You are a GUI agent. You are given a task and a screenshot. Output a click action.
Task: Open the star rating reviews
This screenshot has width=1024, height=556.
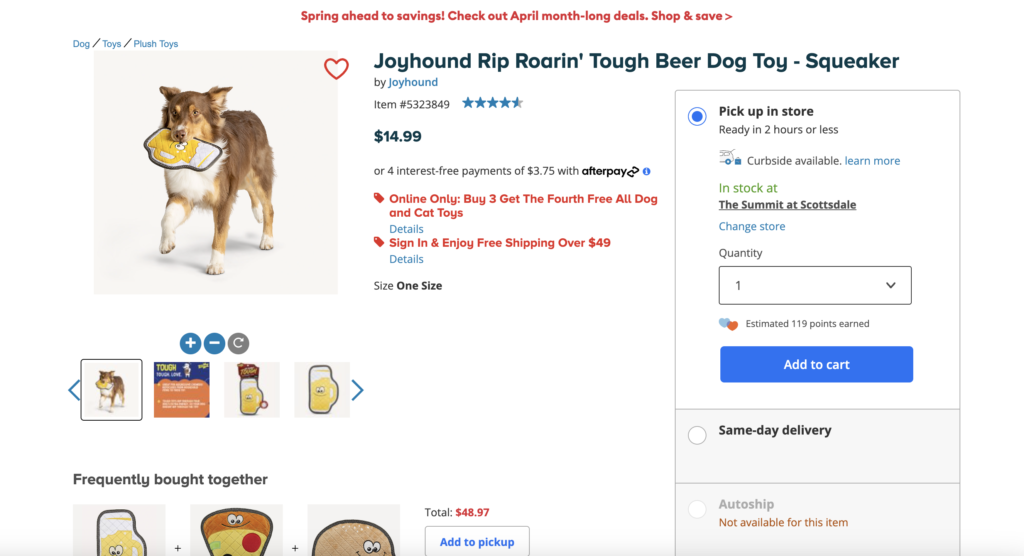click(492, 103)
